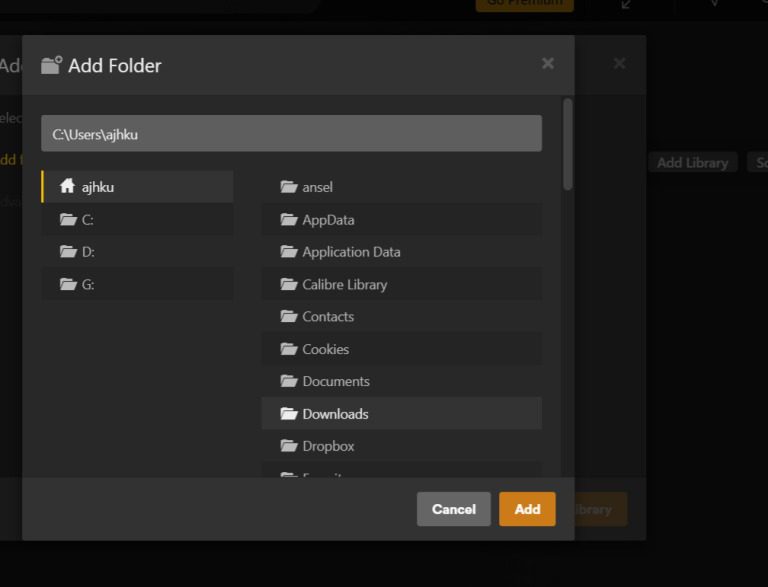This screenshot has height=587, width=768.
Task: Click the C: drive folder icon
Action: click(68, 220)
